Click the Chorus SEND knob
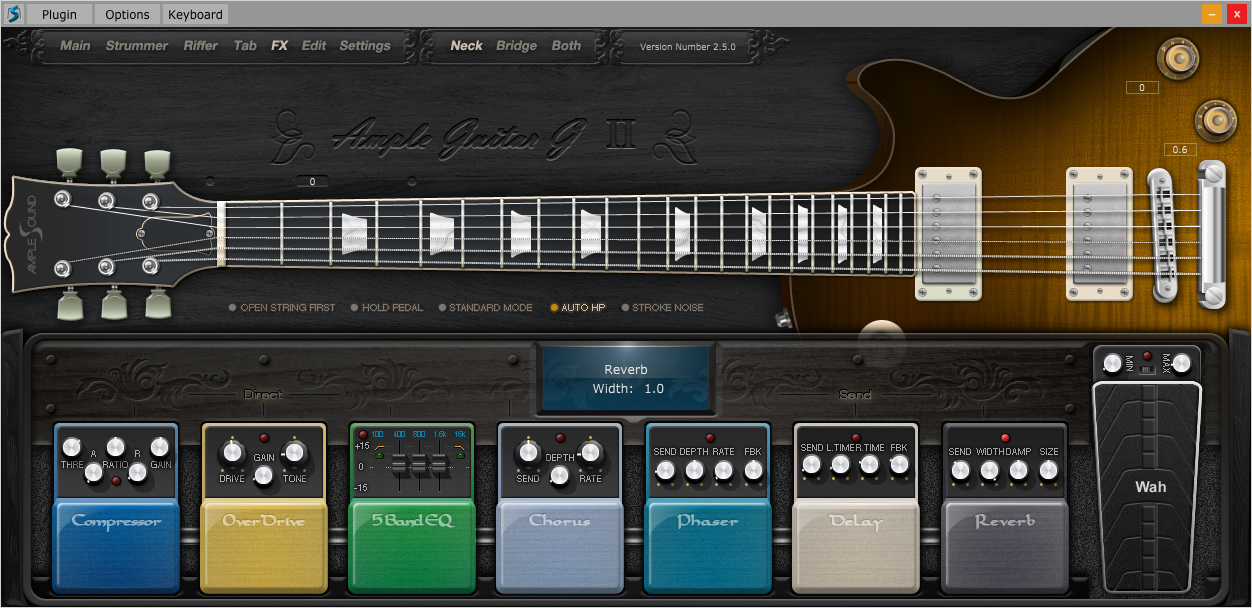The height and width of the screenshot is (608, 1252). click(x=528, y=452)
